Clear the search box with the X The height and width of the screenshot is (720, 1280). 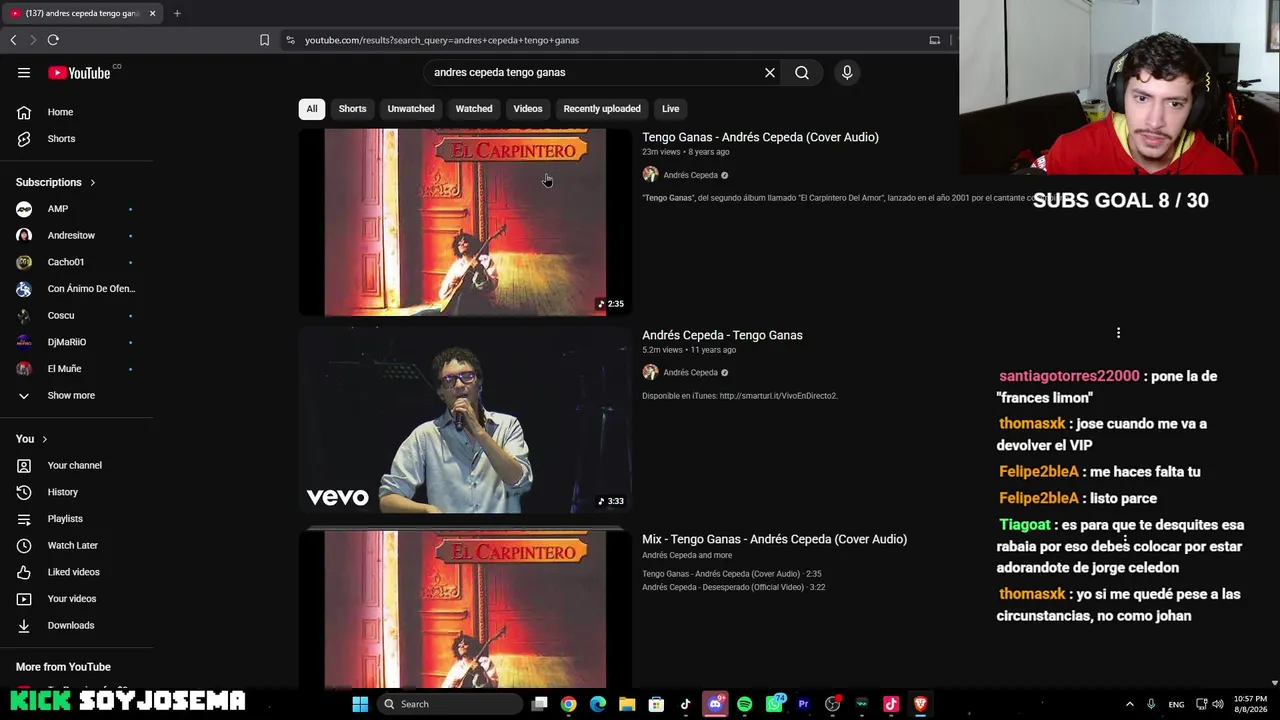770,72
